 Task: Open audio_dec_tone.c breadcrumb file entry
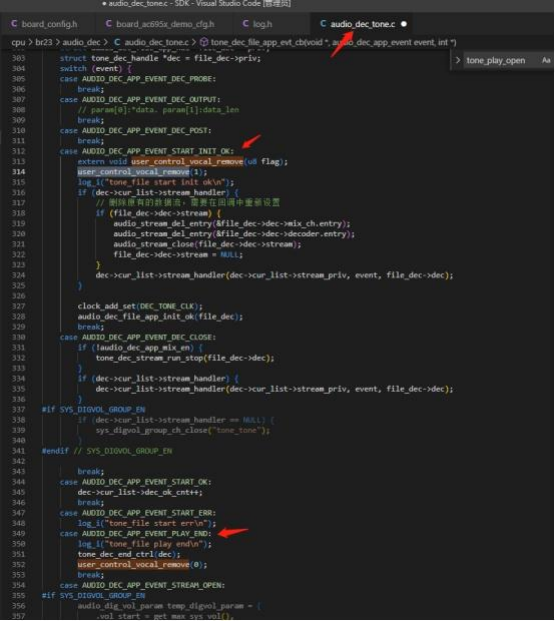click(156, 42)
